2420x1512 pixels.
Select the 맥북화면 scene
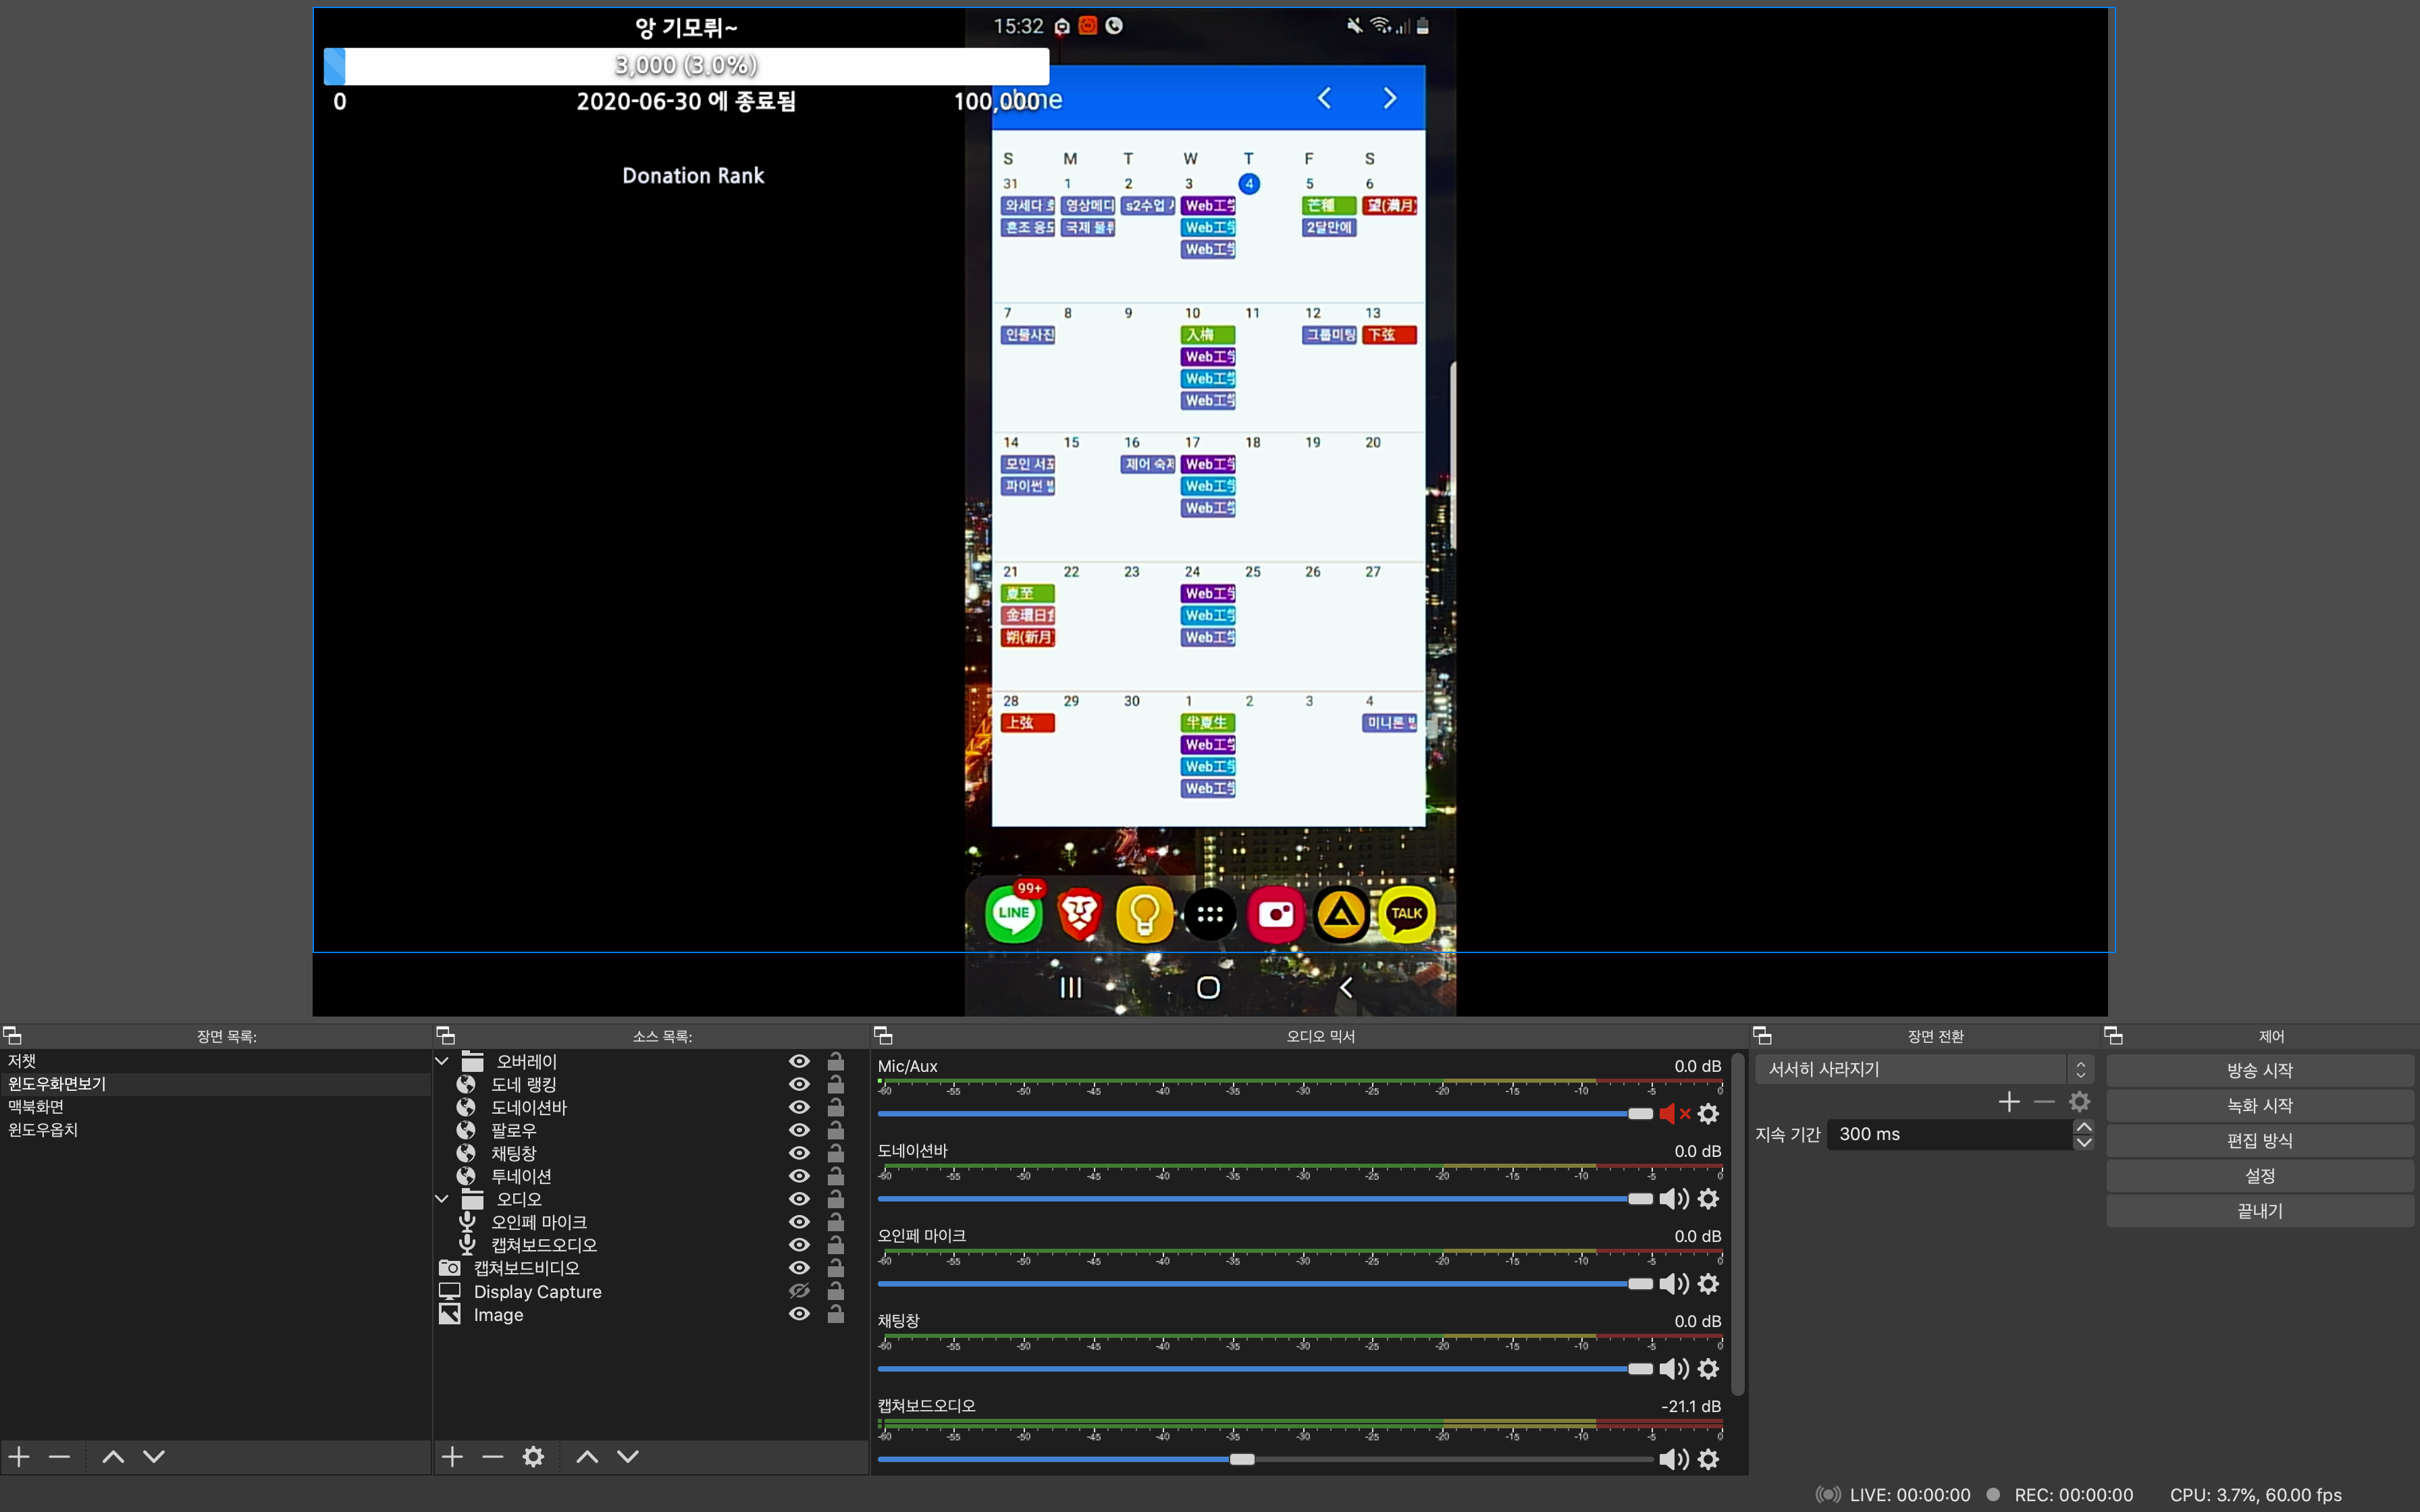[36, 1106]
